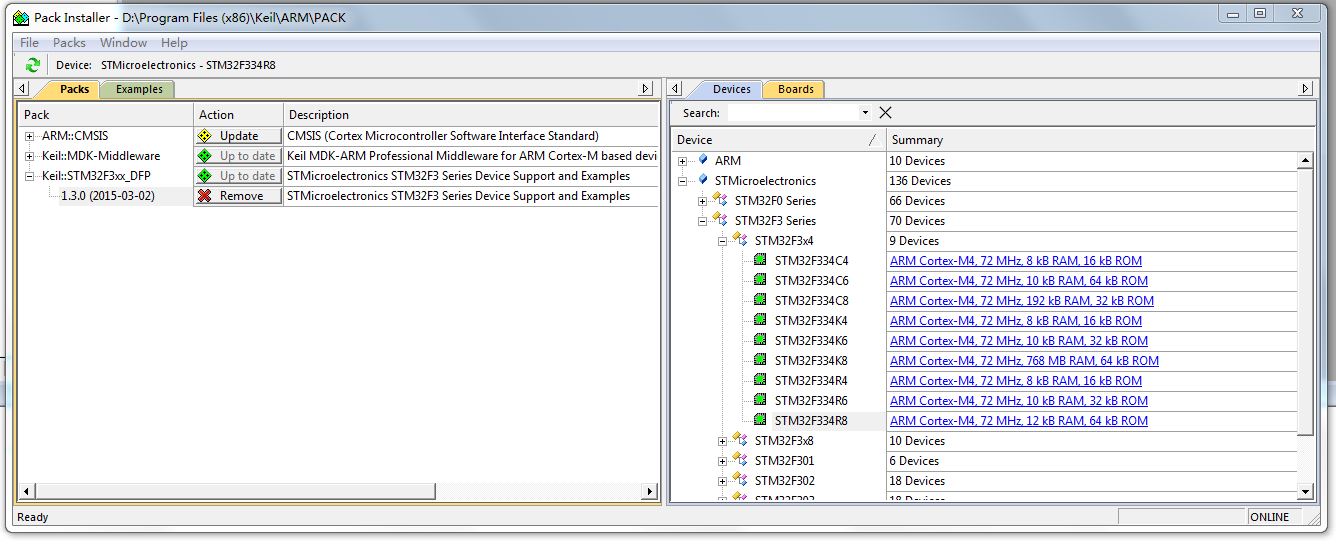Click the STM32F3x4 subfamily icon
The image size is (1336, 551).
[740, 240]
